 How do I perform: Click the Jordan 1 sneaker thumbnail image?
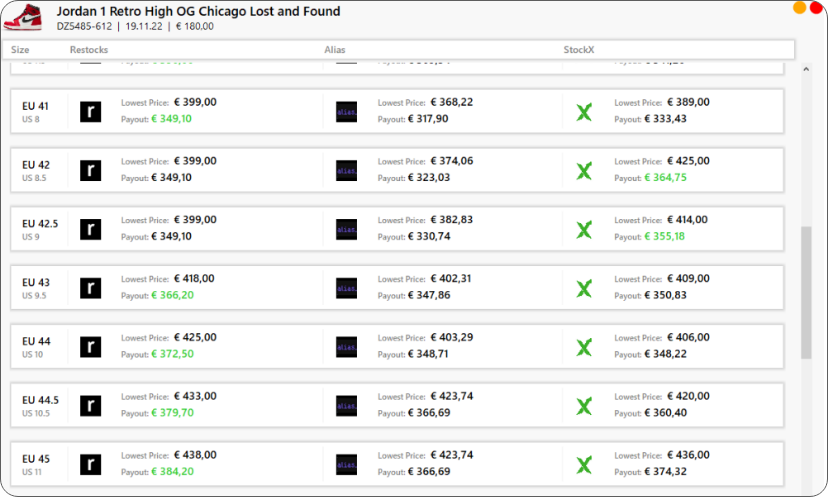point(23,17)
